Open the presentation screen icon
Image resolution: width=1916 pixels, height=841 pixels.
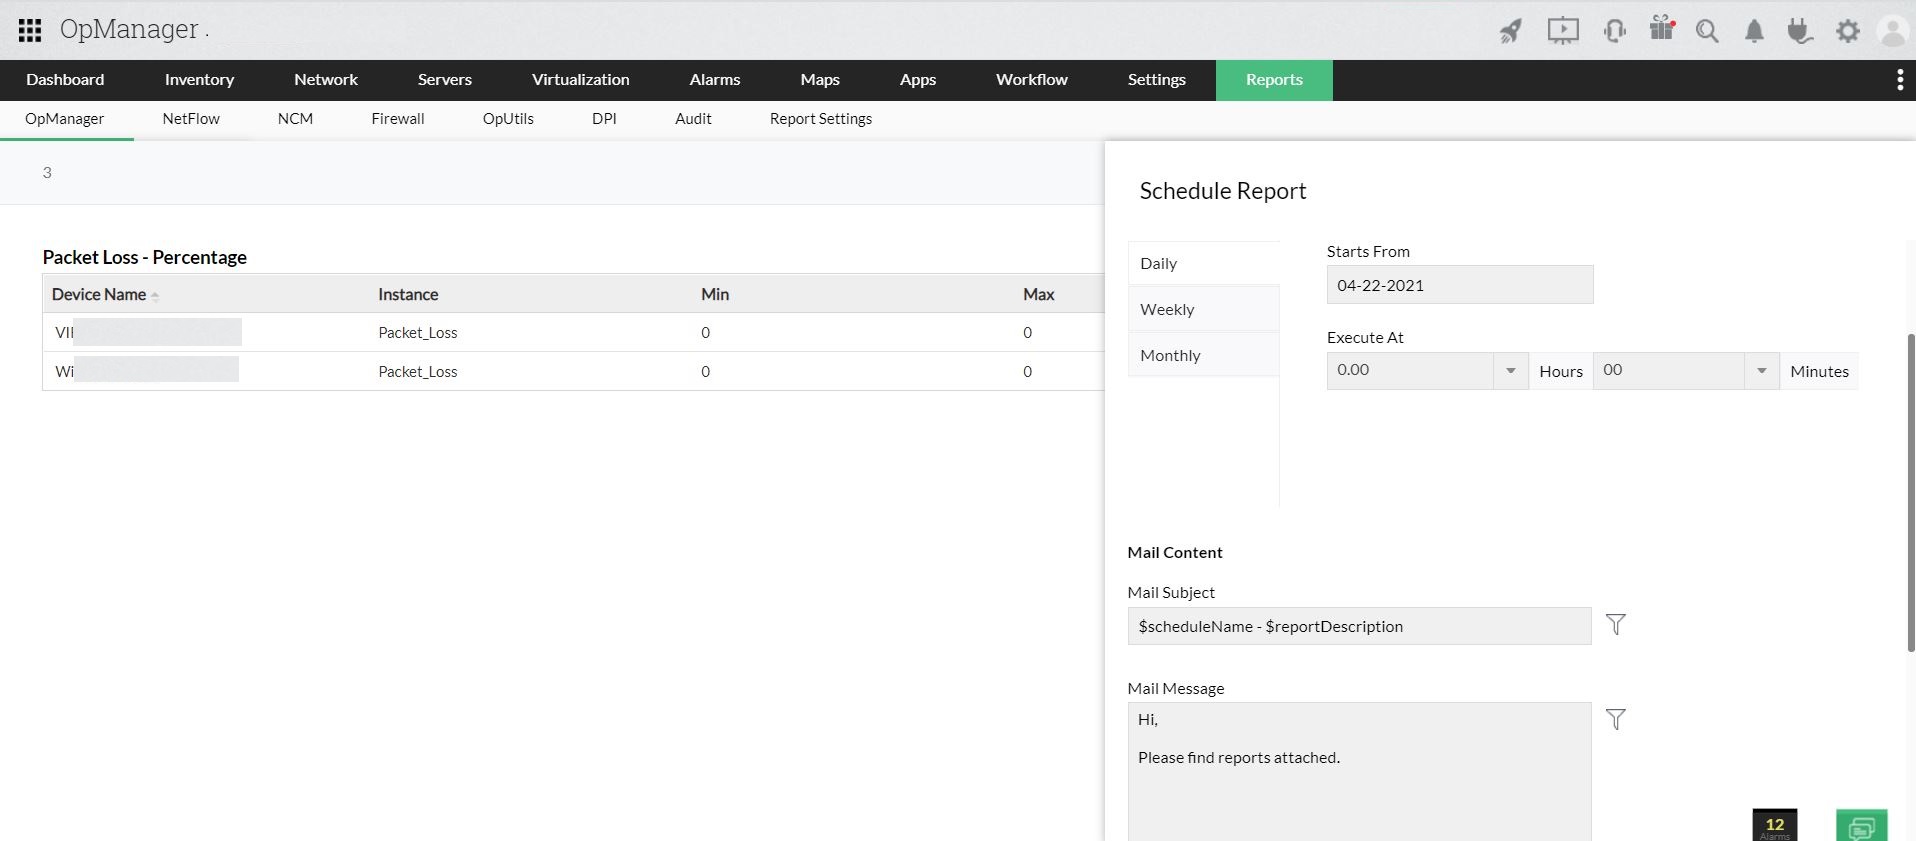click(1563, 31)
